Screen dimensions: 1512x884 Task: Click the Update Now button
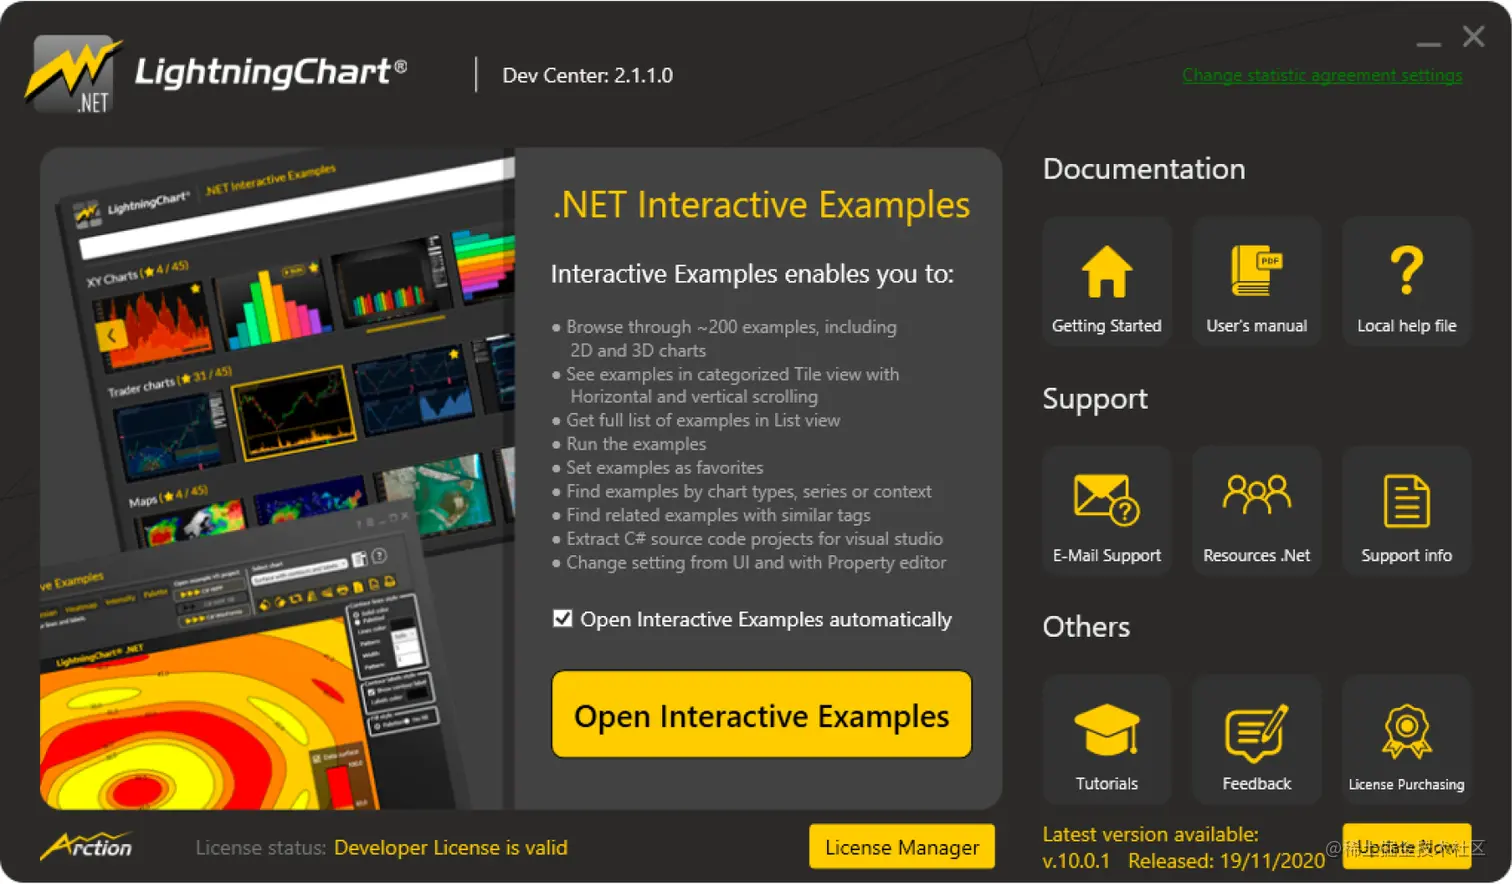coord(1406,847)
